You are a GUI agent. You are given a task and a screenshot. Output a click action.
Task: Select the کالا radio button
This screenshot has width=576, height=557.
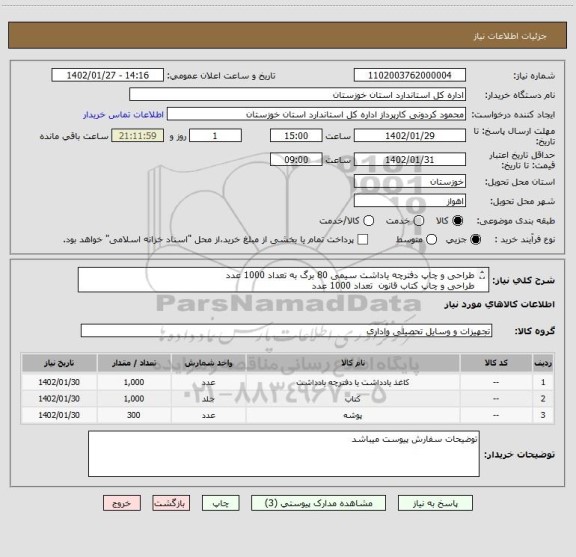458,221
